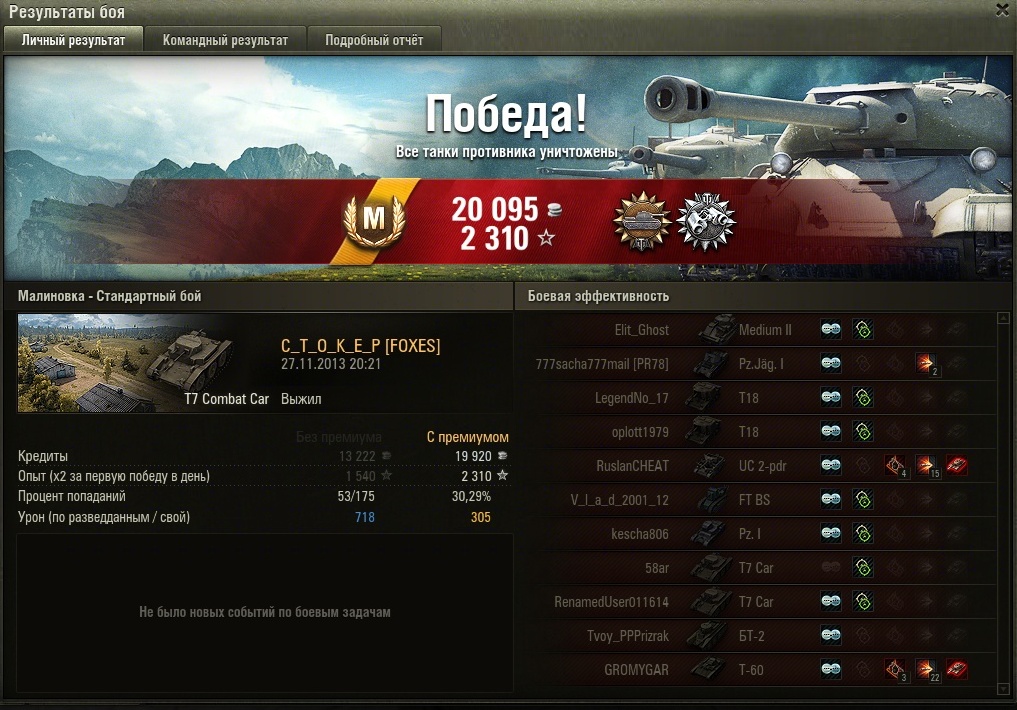
Task: Click the kill icon for RuslanCHEAT
Action: click(x=957, y=465)
